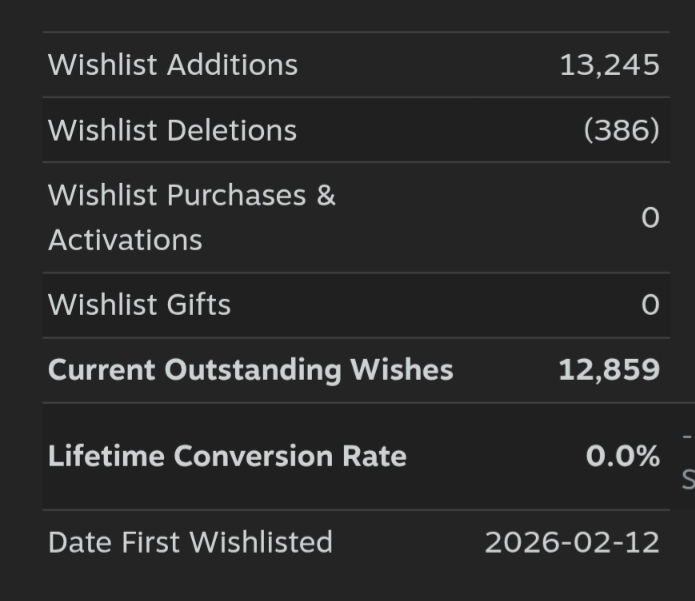This screenshot has width=695, height=601.
Task: Click the Date First Wishlisted label
Action: pyautogui.click(x=190, y=542)
